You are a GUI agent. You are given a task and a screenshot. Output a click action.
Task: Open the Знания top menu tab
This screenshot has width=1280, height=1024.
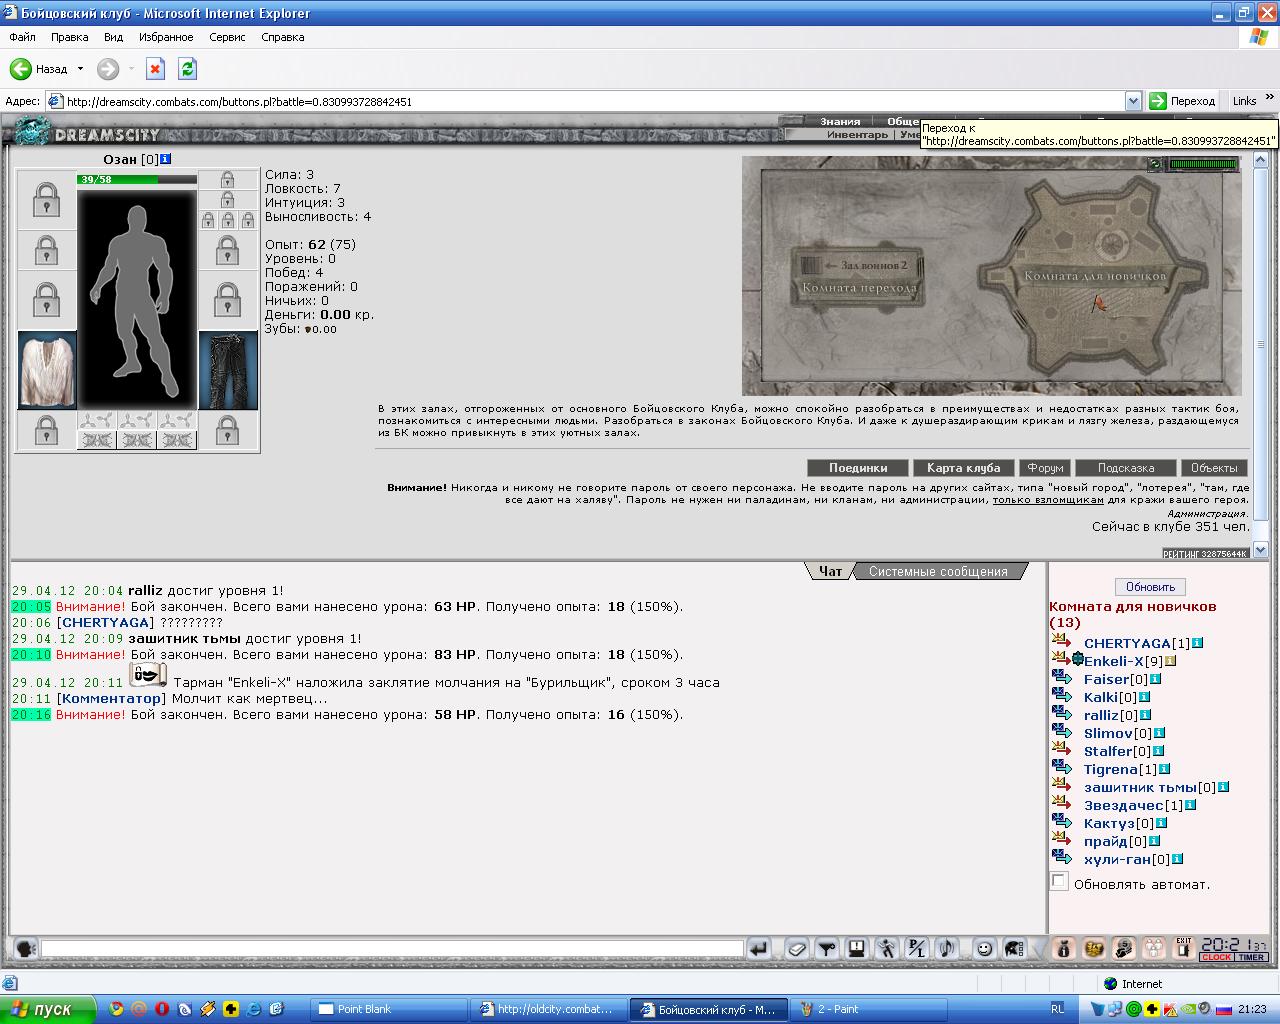tap(840, 121)
